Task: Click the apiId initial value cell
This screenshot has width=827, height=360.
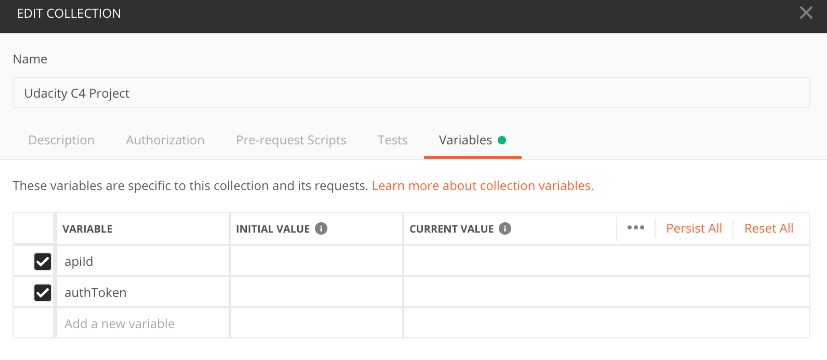Action: 316,261
